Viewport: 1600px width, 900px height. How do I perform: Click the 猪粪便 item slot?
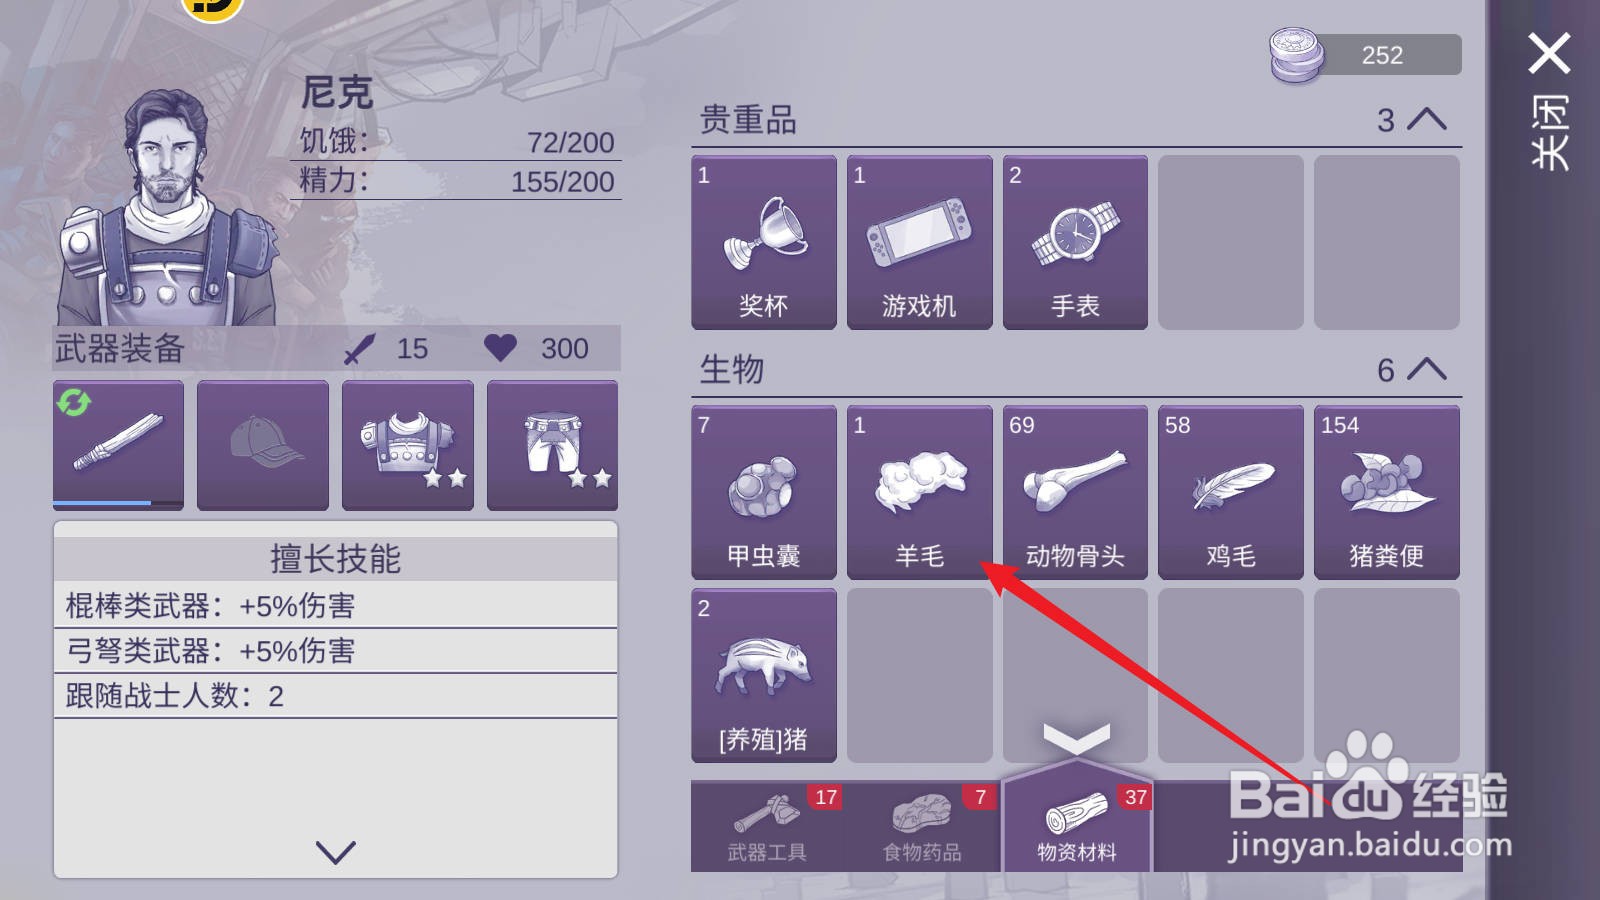point(1387,492)
